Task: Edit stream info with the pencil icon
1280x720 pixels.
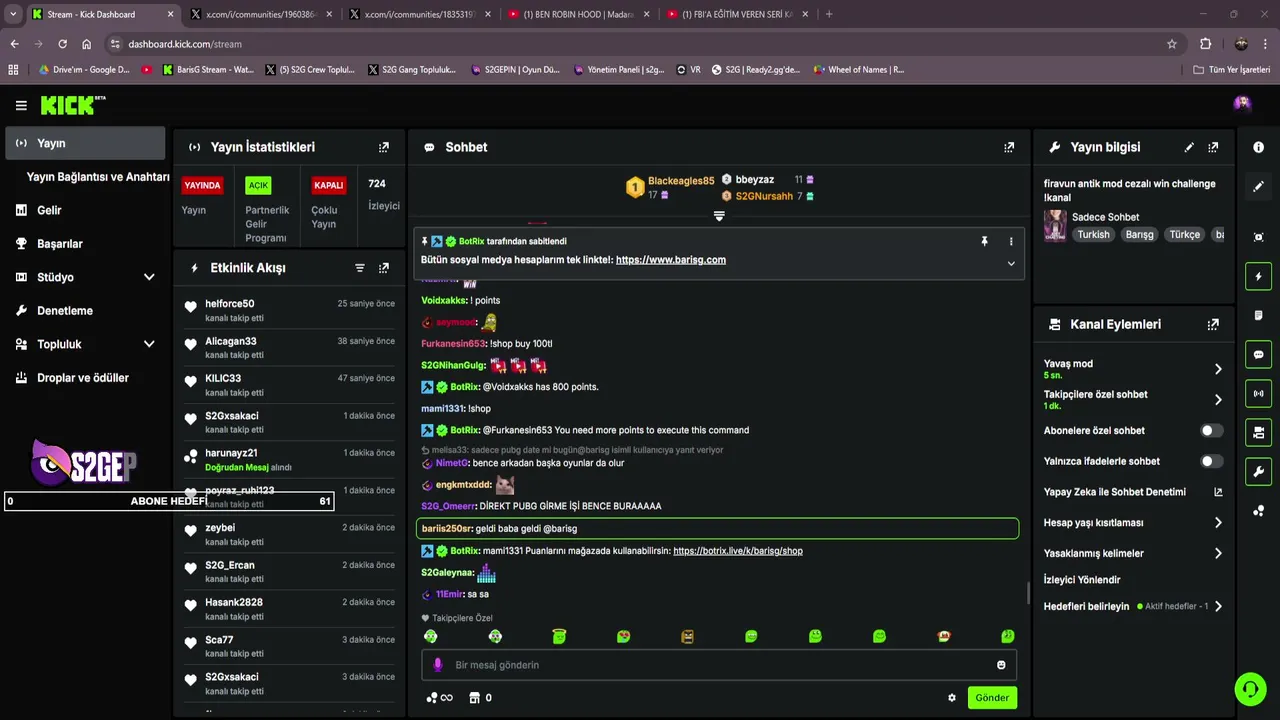Action: click(x=1189, y=147)
